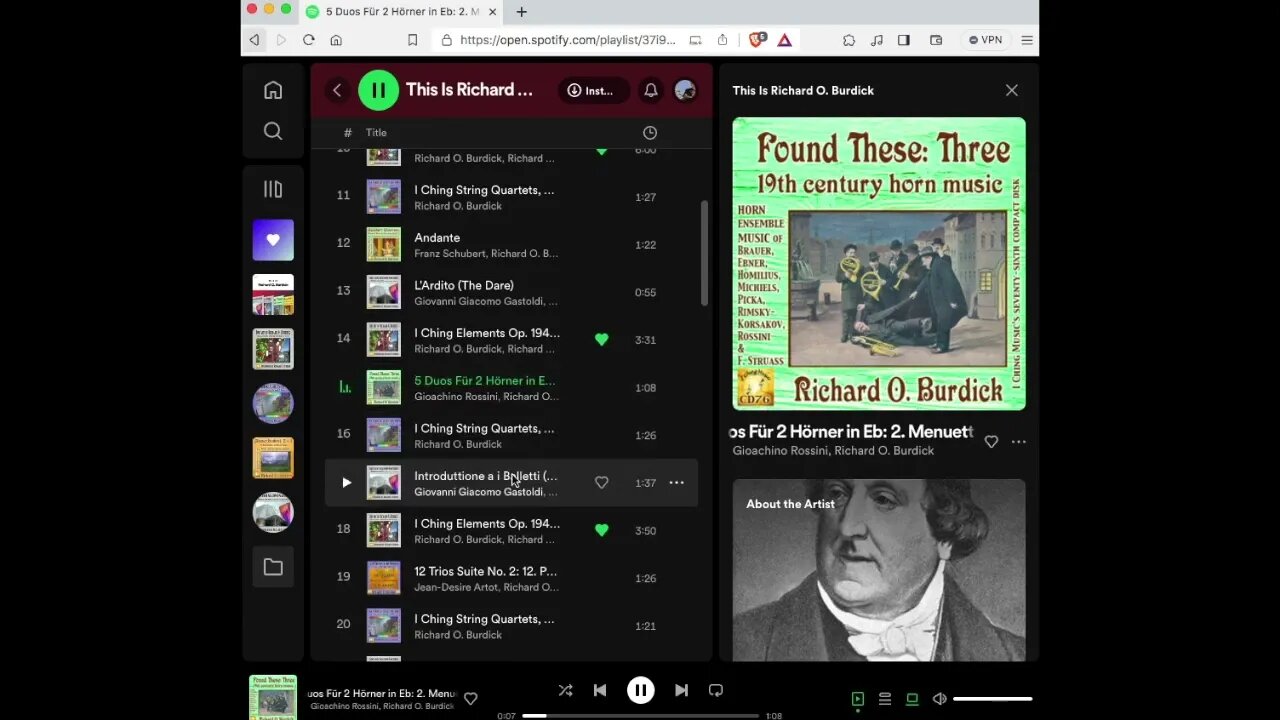Image resolution: width=1280 pixels, height=720 pixels.
Task: Go to Spotify Home in sidebar
Action: click(x=273, y=90)
